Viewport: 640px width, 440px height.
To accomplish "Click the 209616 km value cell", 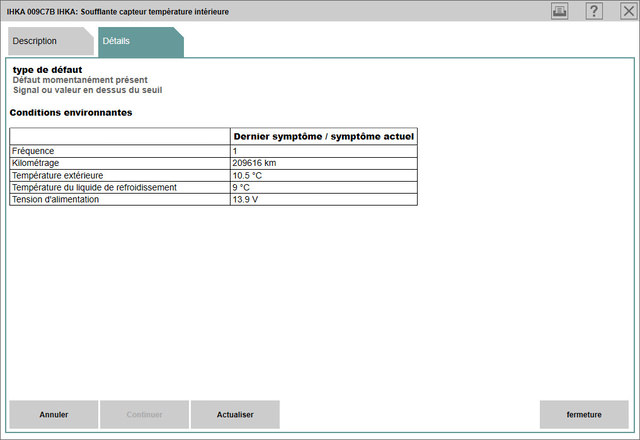I will tap(324, 163).
